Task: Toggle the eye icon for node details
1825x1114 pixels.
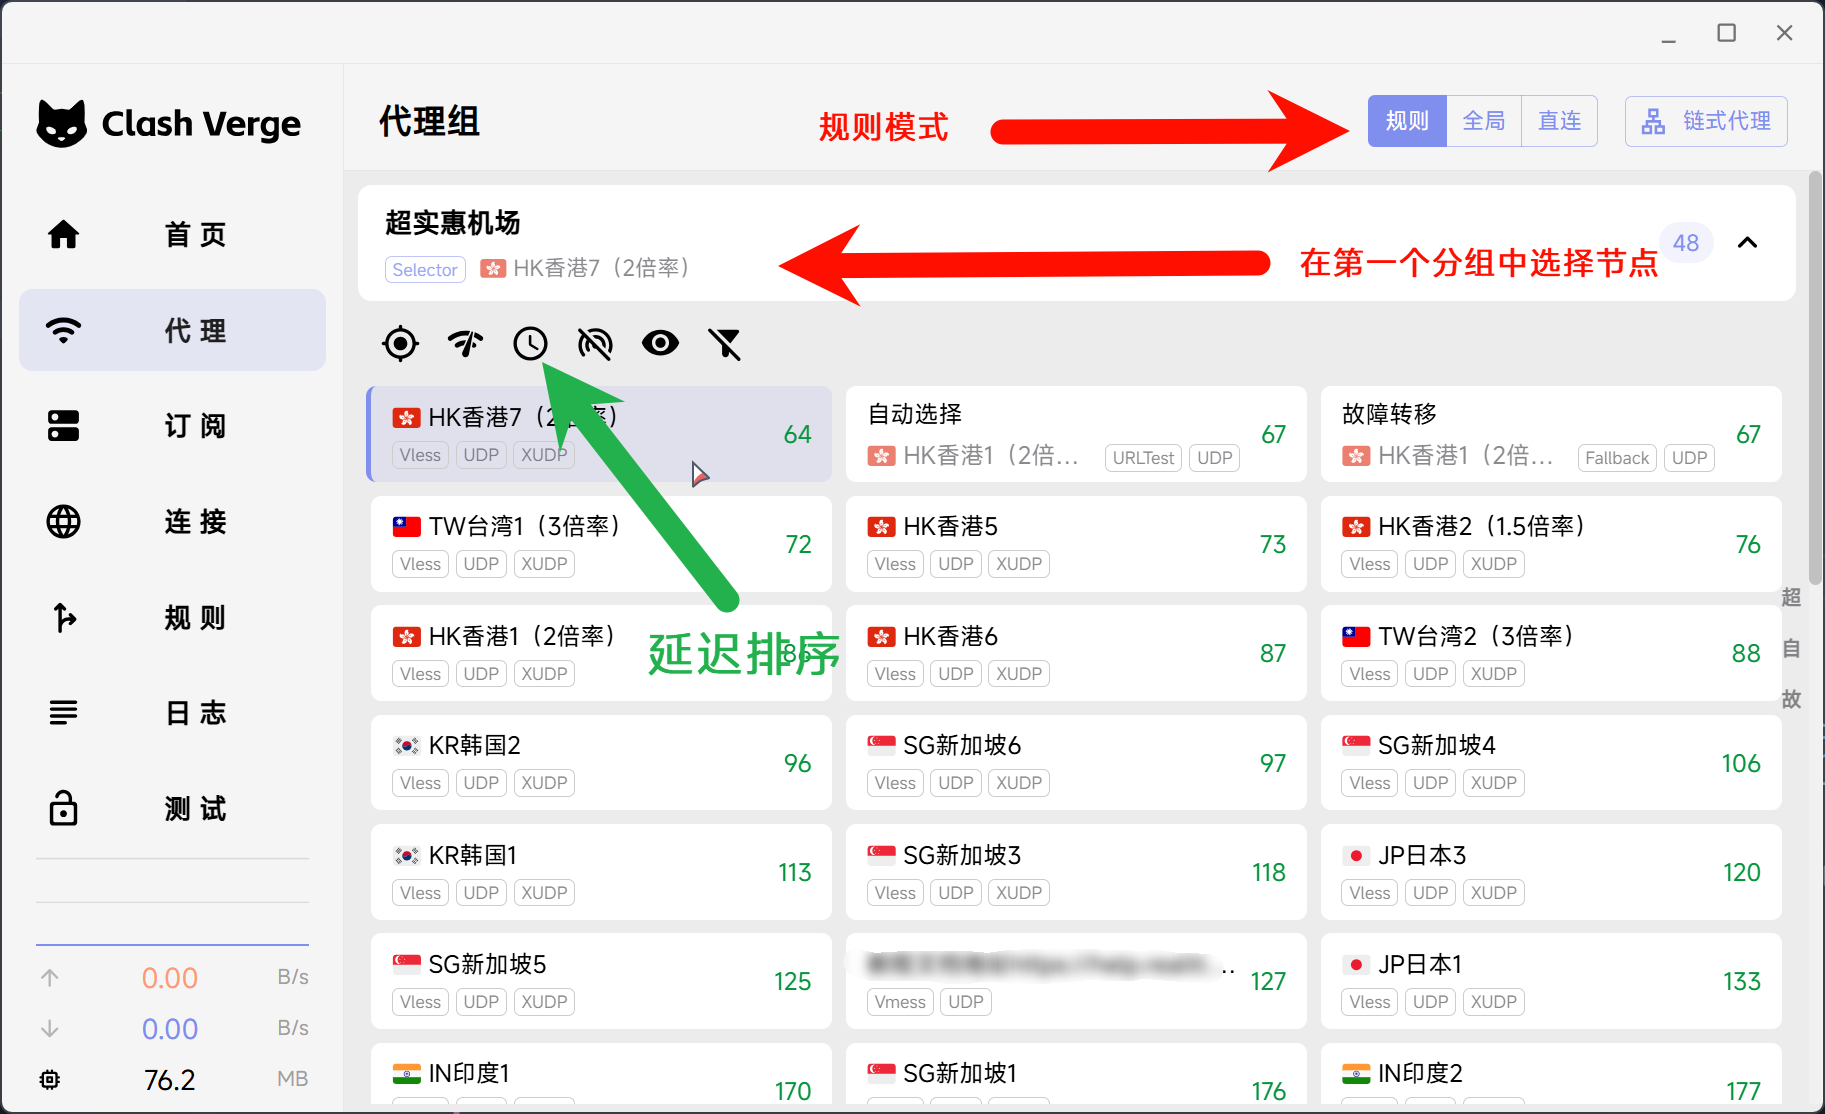Action: (660, 344)
